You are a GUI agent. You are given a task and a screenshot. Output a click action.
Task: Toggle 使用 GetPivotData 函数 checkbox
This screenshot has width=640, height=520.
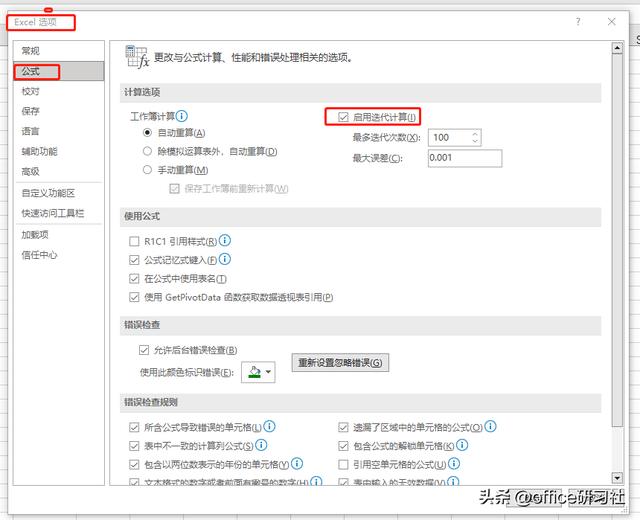click(134, 297)
